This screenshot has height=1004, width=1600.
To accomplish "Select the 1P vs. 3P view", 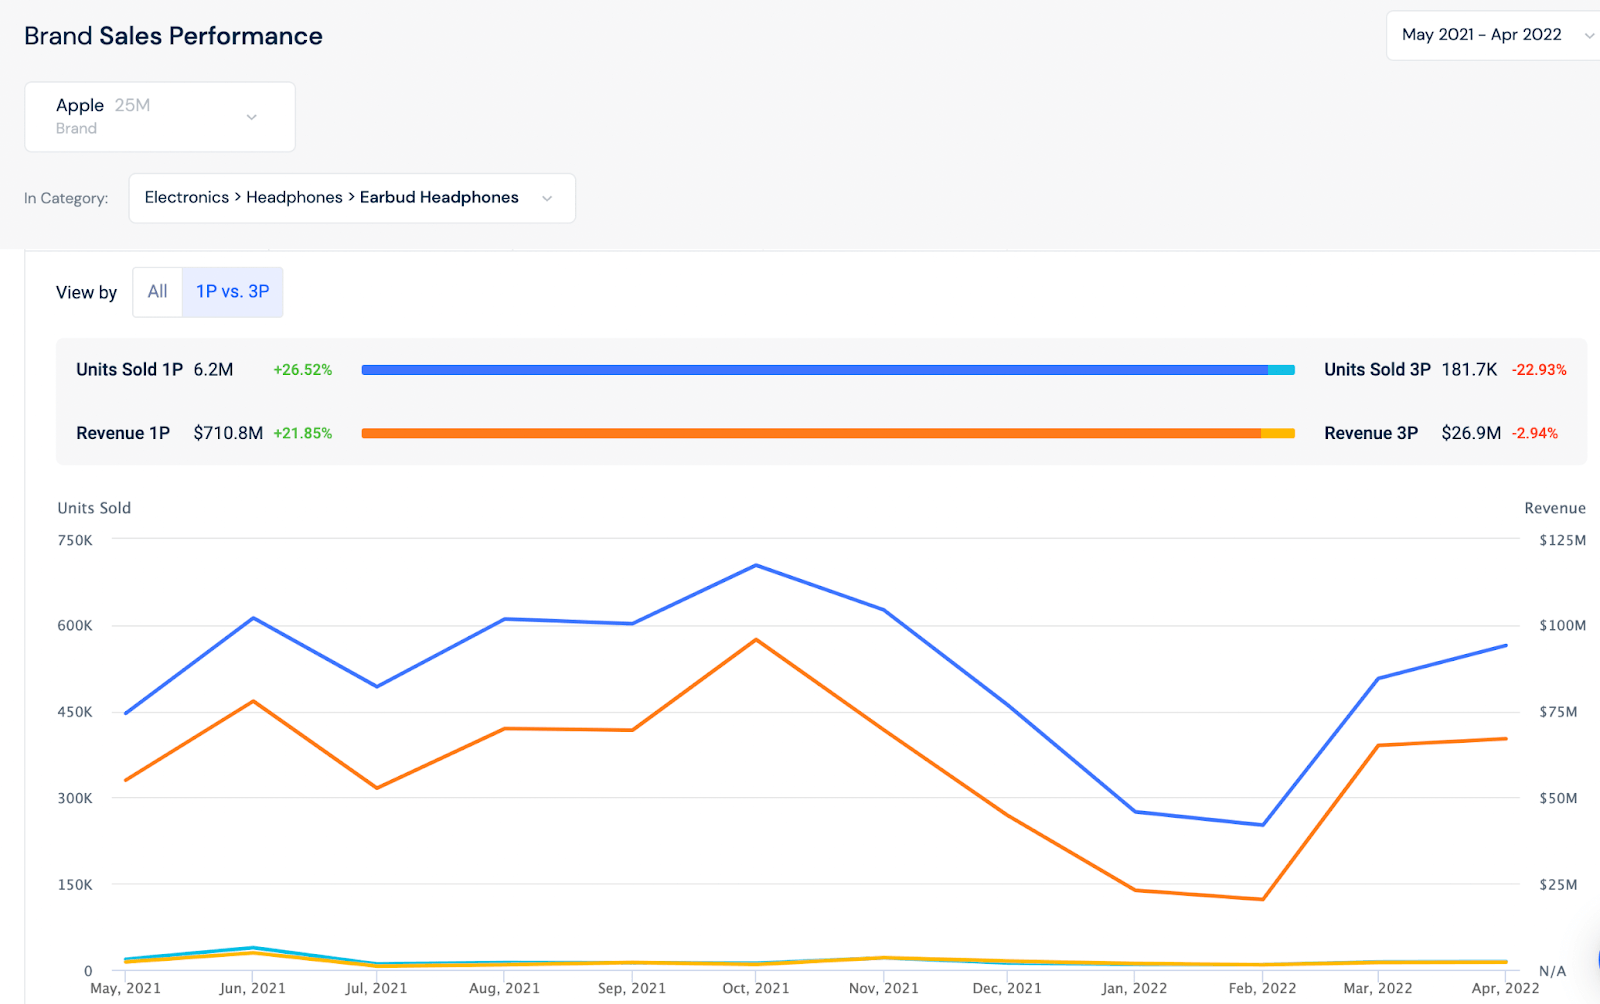I will pyautogui.click(x=232, y=292).
